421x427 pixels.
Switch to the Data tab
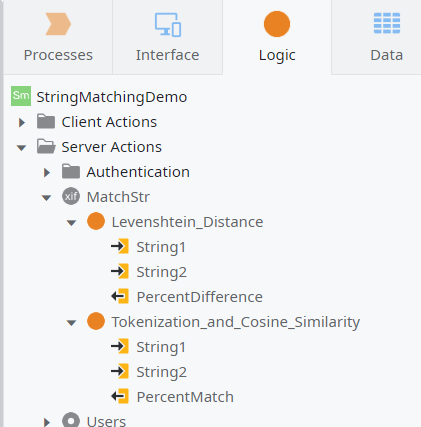pos(377,37)
